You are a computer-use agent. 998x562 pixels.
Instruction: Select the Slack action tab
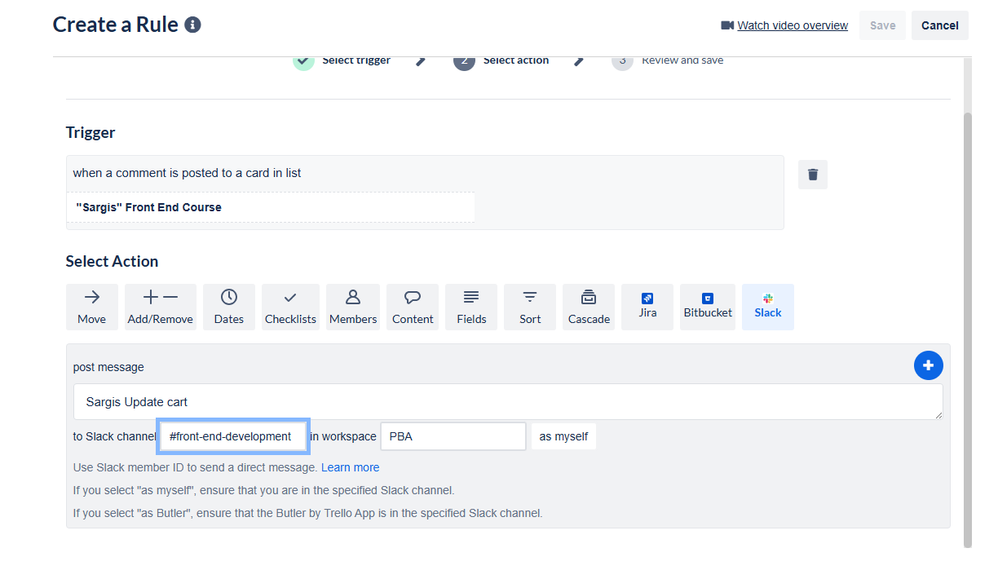(x=768, y=307)
